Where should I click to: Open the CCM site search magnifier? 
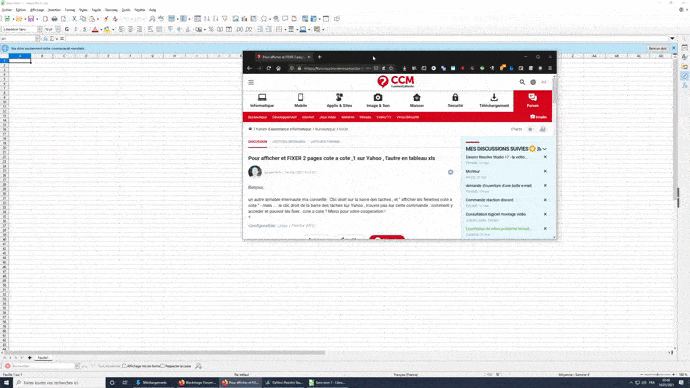tap(522, 82)
